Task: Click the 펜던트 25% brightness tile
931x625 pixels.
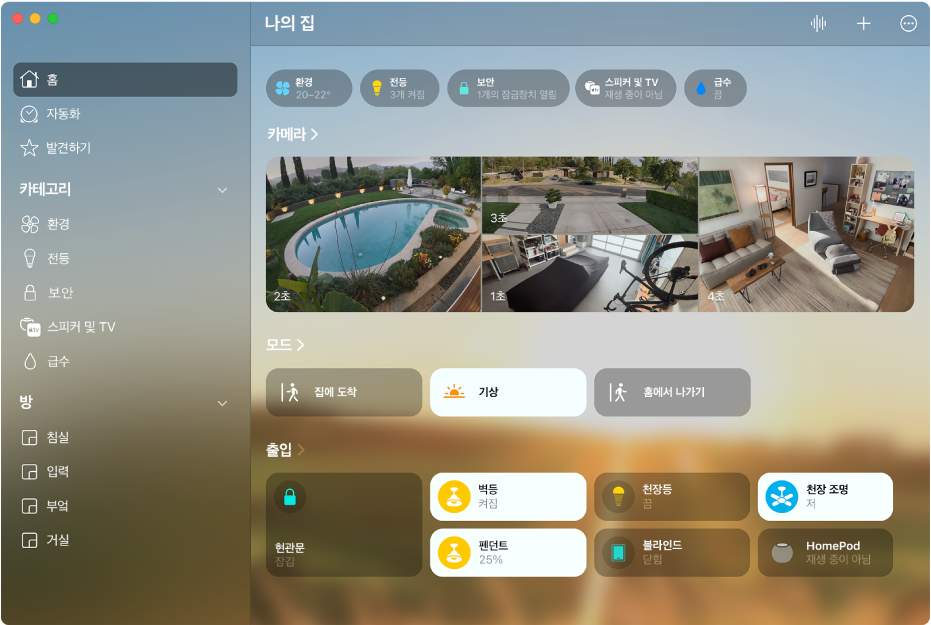Action: pyautogui.click(x=508, y=553)
